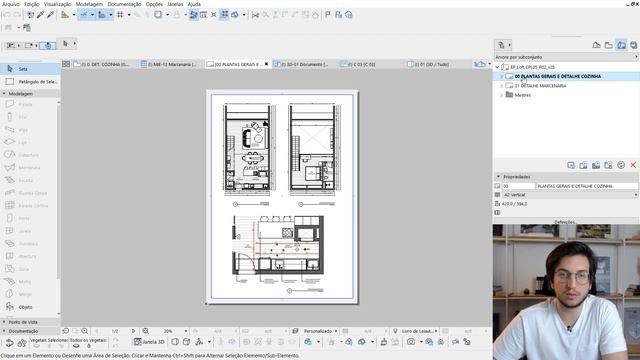Toggle the highlighted snap points ruler icon
This screenshot has width=640, height=360.
102,15
